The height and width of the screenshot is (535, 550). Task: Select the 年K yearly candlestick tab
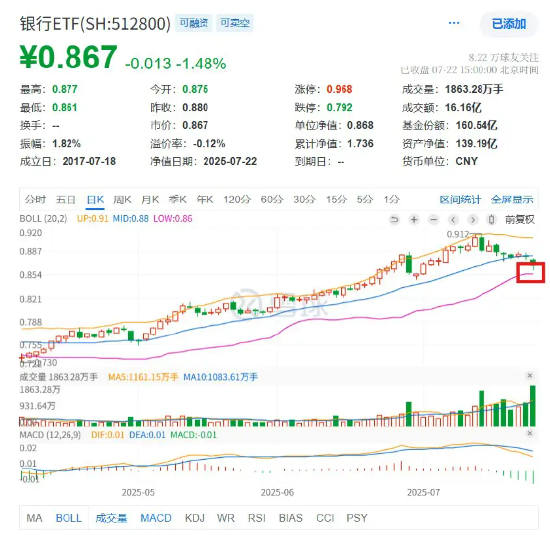205,200
